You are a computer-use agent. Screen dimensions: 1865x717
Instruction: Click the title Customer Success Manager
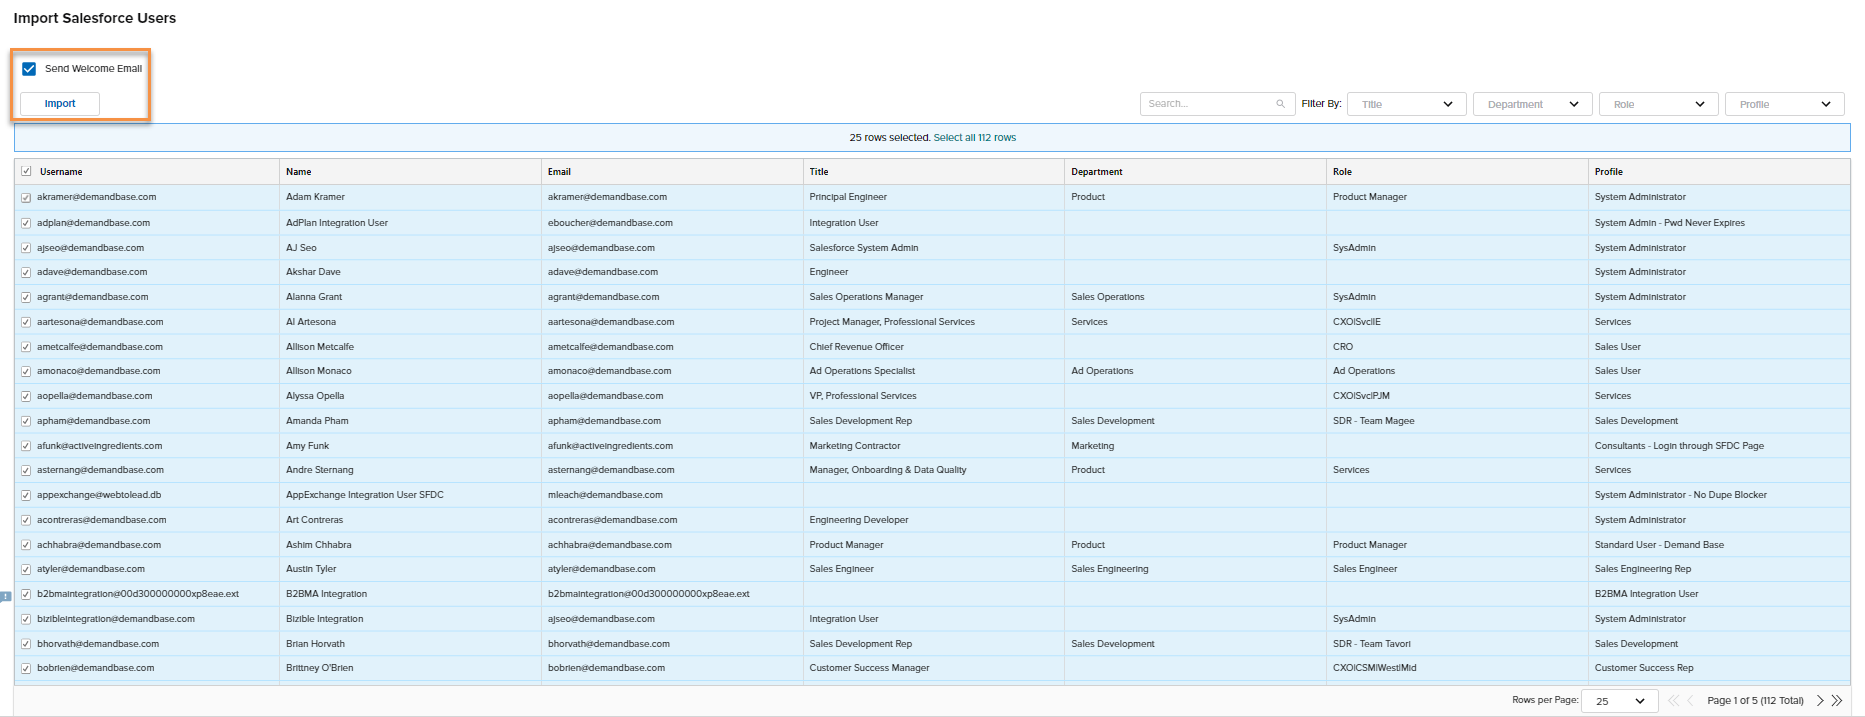(x=870, y=668)
